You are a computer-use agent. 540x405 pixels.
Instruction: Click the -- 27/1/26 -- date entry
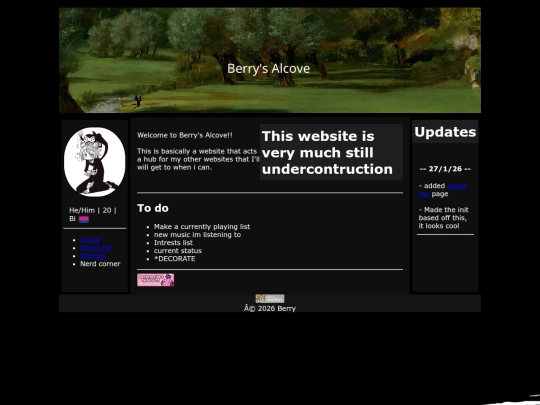tap(445, 169)
